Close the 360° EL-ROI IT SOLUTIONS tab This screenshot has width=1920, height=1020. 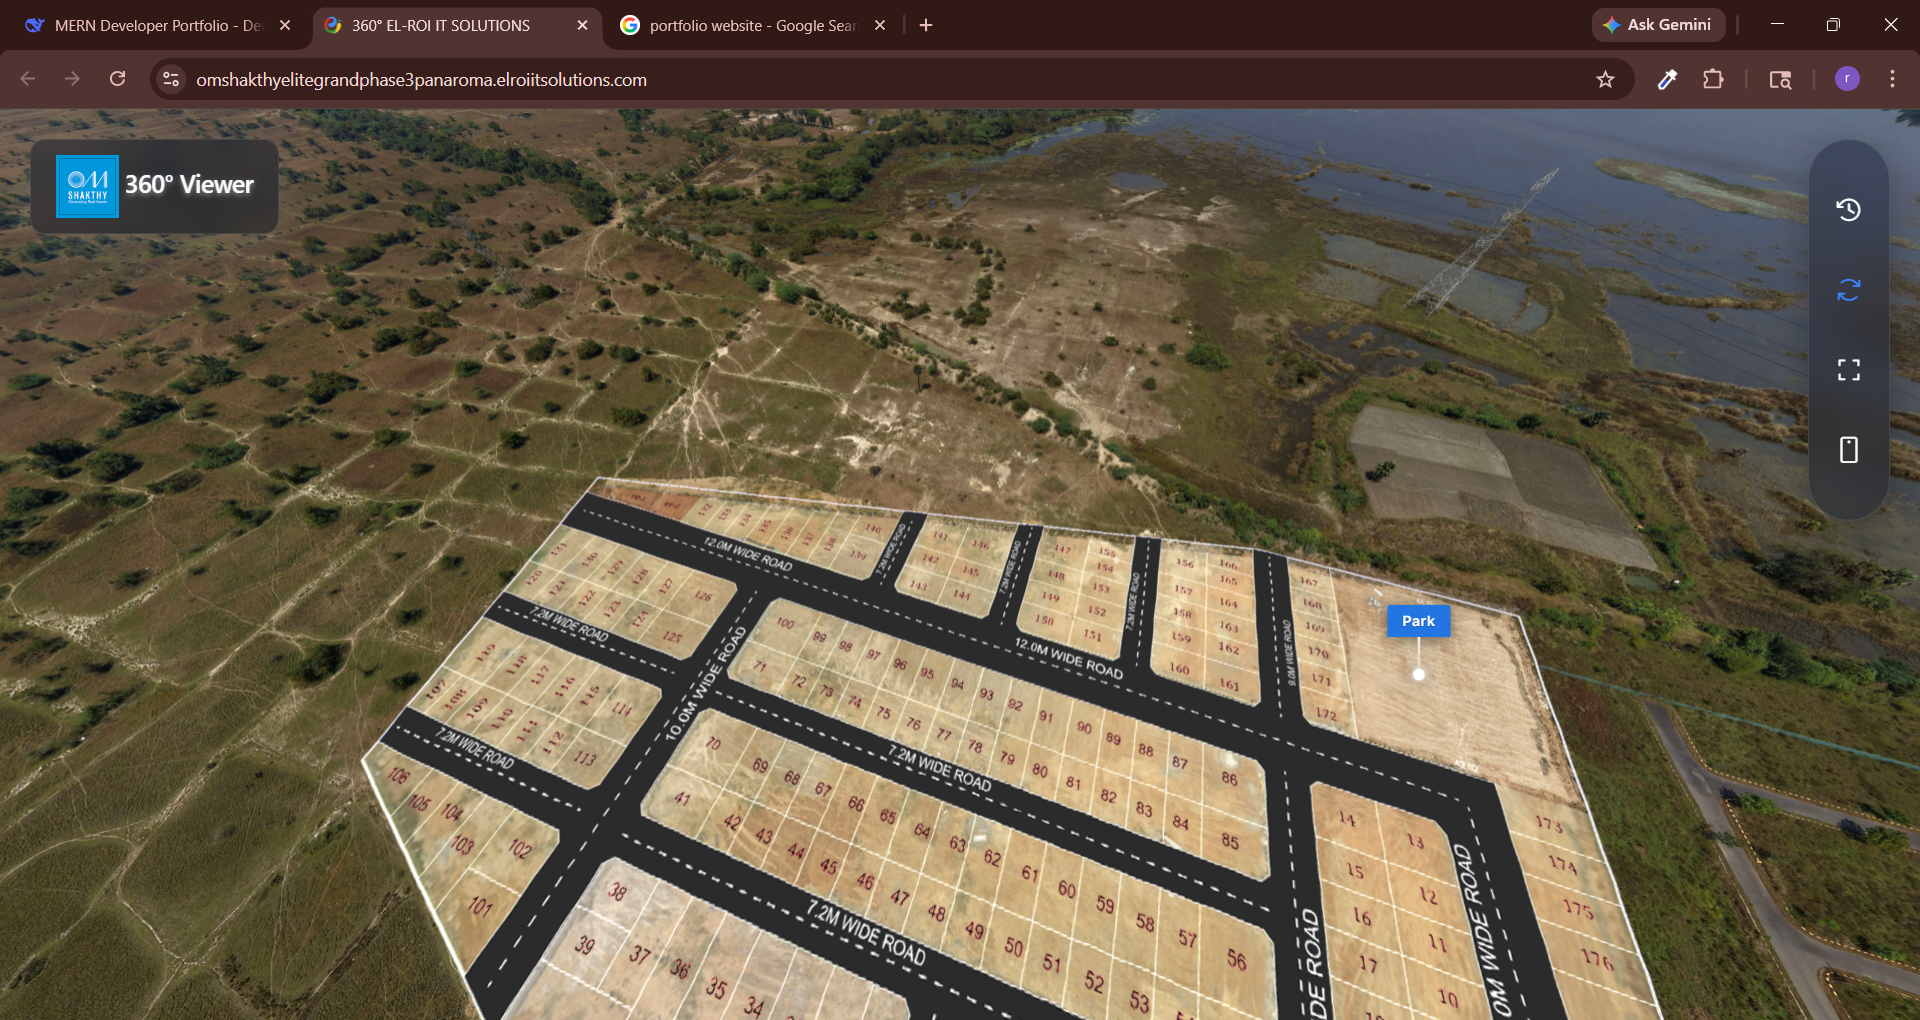pos(583,26)
